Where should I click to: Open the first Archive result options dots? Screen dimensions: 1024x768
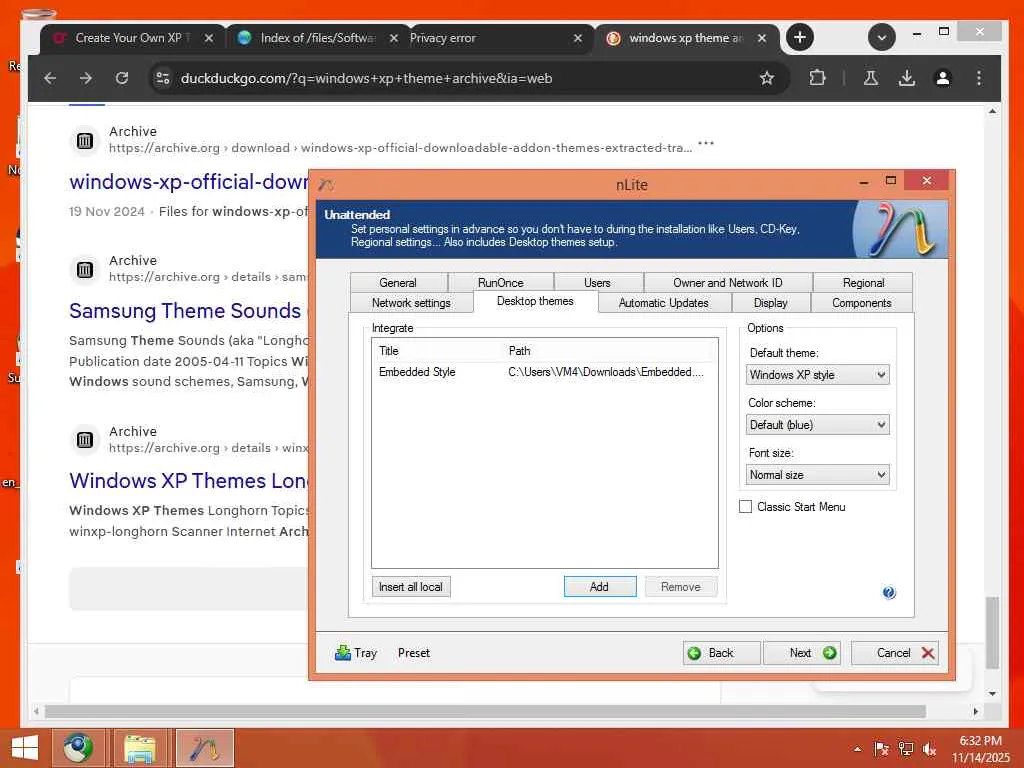point(706,142)
